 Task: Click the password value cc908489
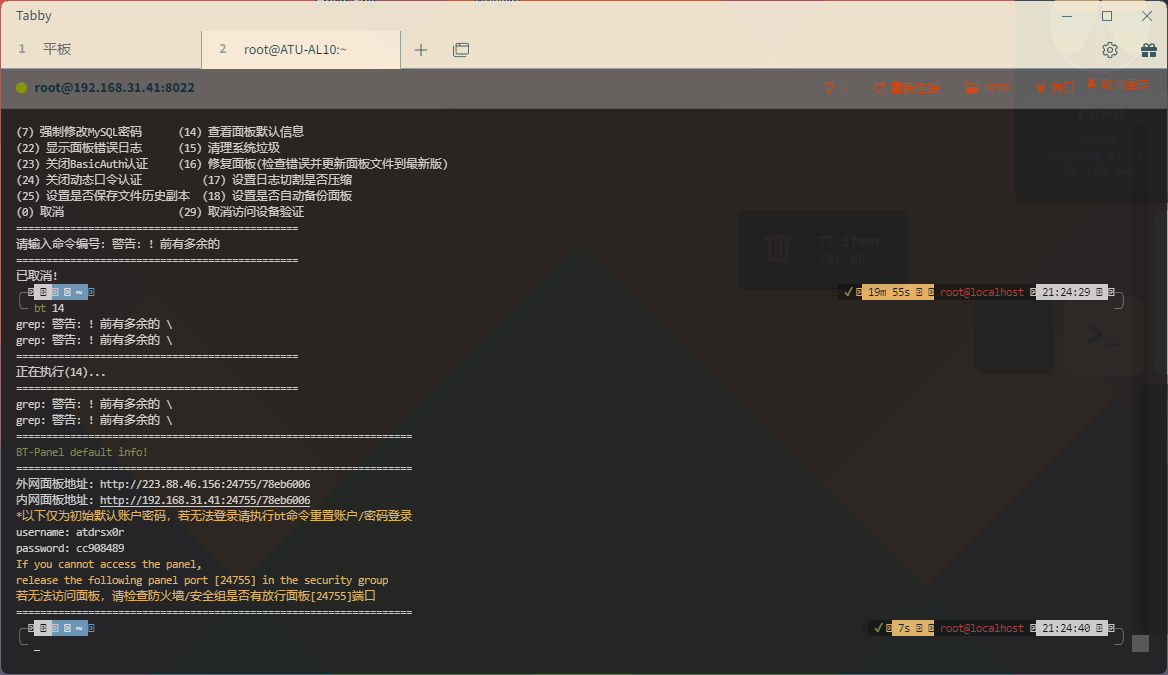click(100, 548)
